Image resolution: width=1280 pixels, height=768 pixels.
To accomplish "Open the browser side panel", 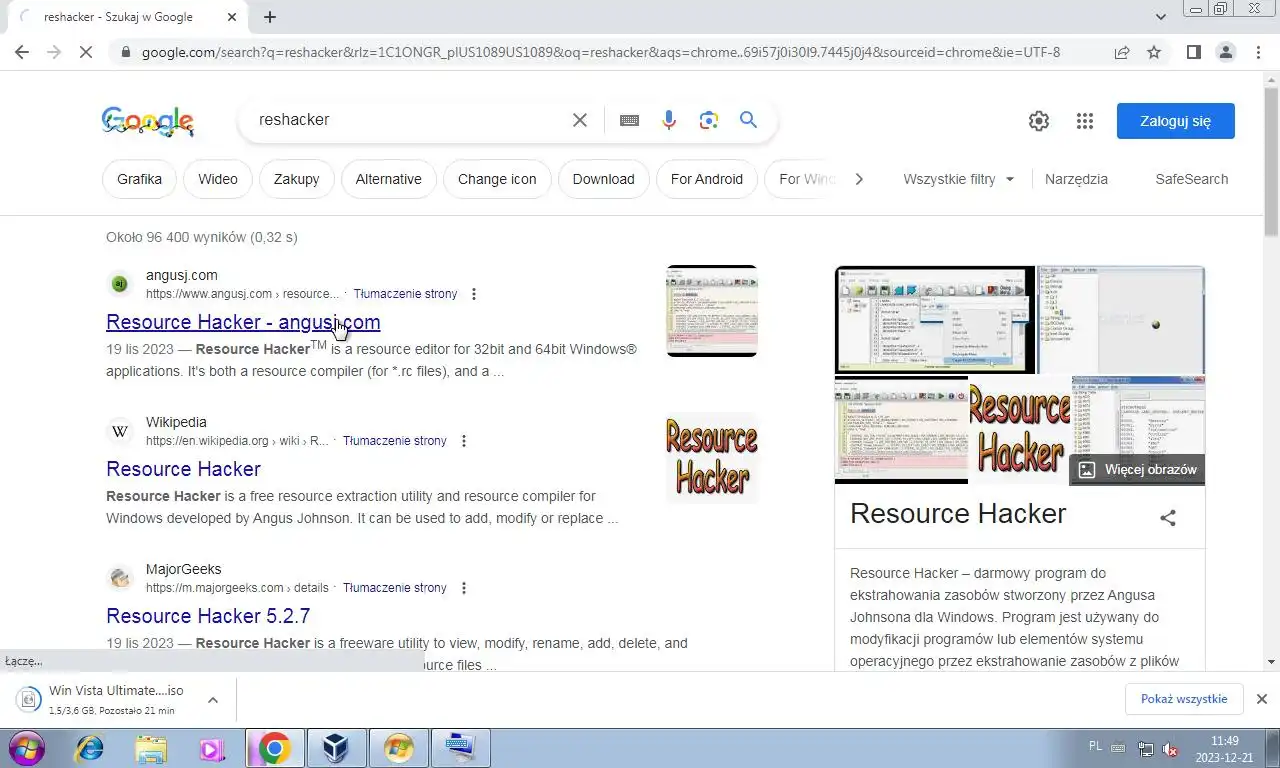I will (x=1193, y=52).
